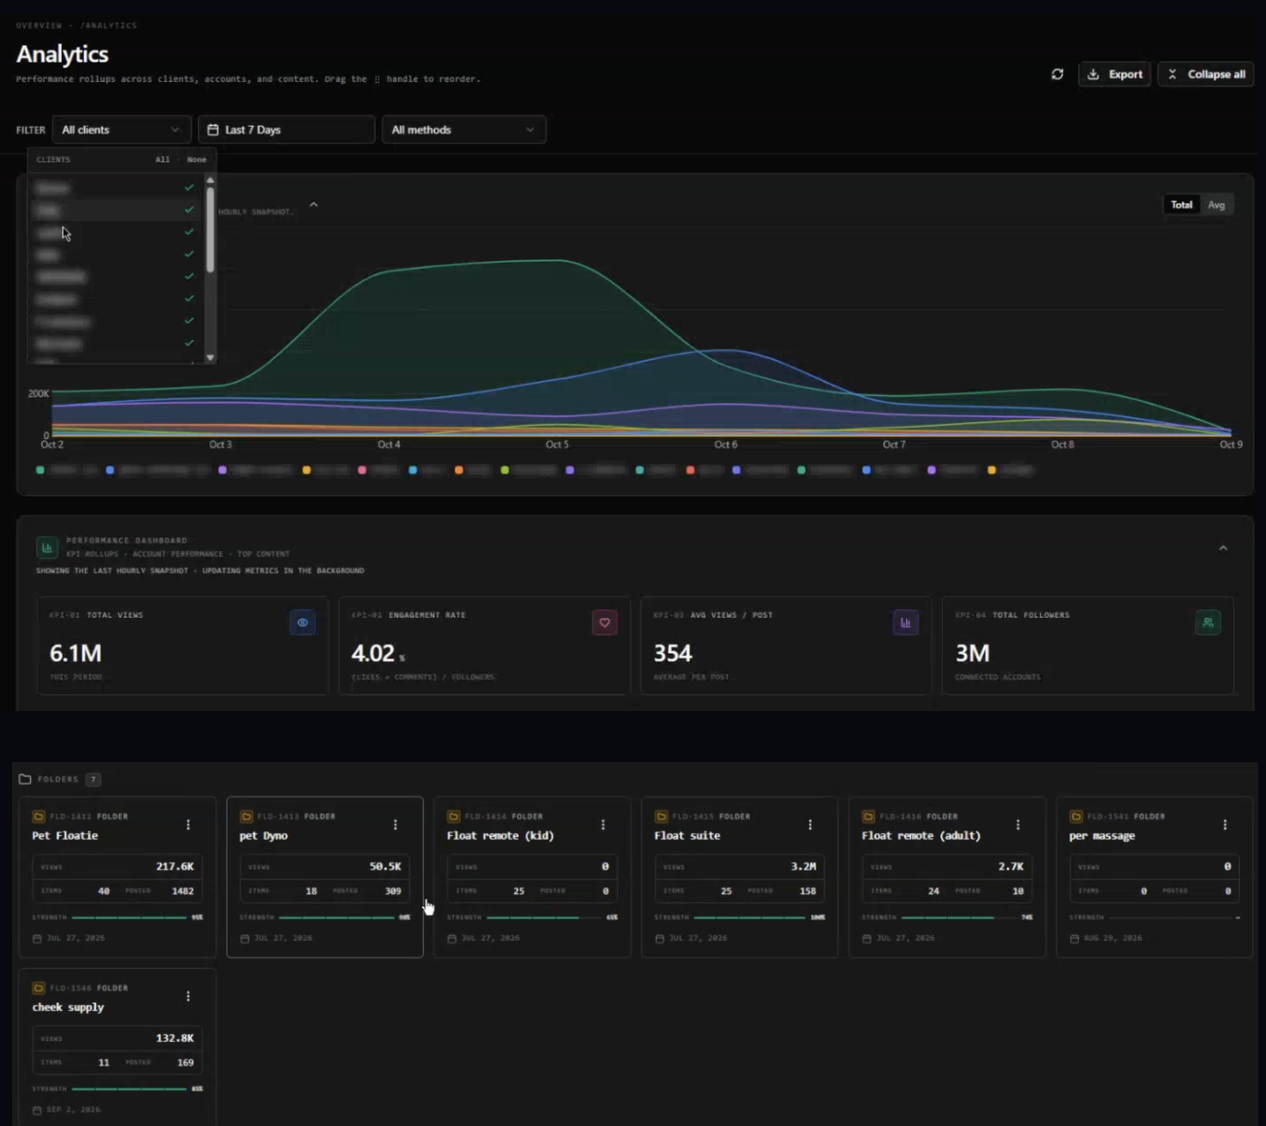Click the pet Dyno yellow folder icon

coord(246,816)
